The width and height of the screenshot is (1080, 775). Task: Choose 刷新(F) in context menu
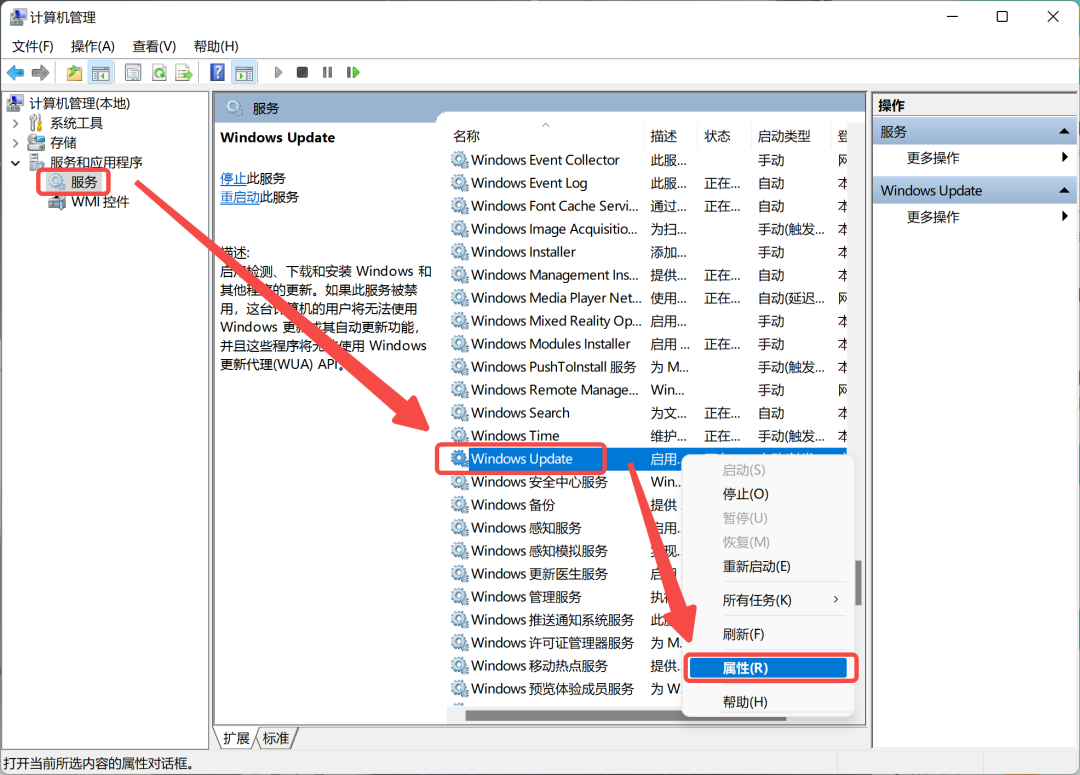point(769,634)
